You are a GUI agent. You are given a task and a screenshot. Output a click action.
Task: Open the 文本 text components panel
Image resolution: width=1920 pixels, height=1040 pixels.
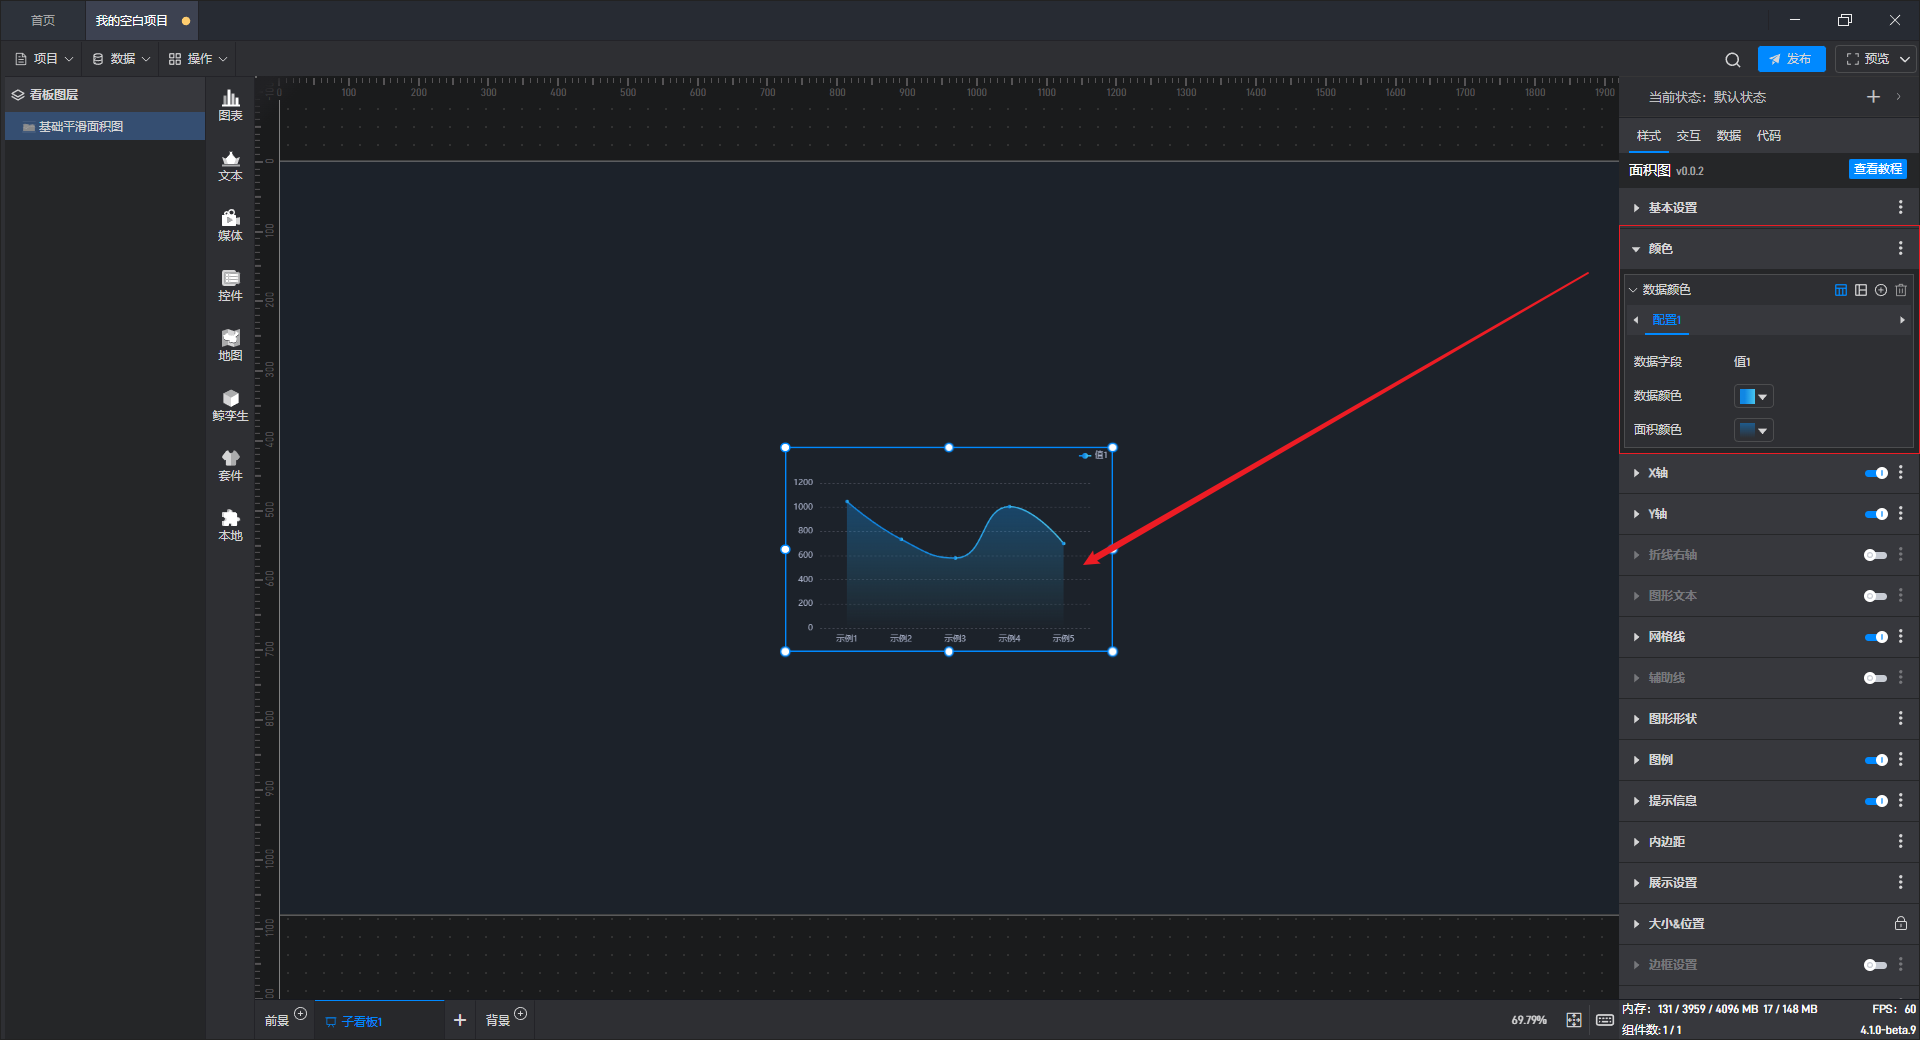230,165
